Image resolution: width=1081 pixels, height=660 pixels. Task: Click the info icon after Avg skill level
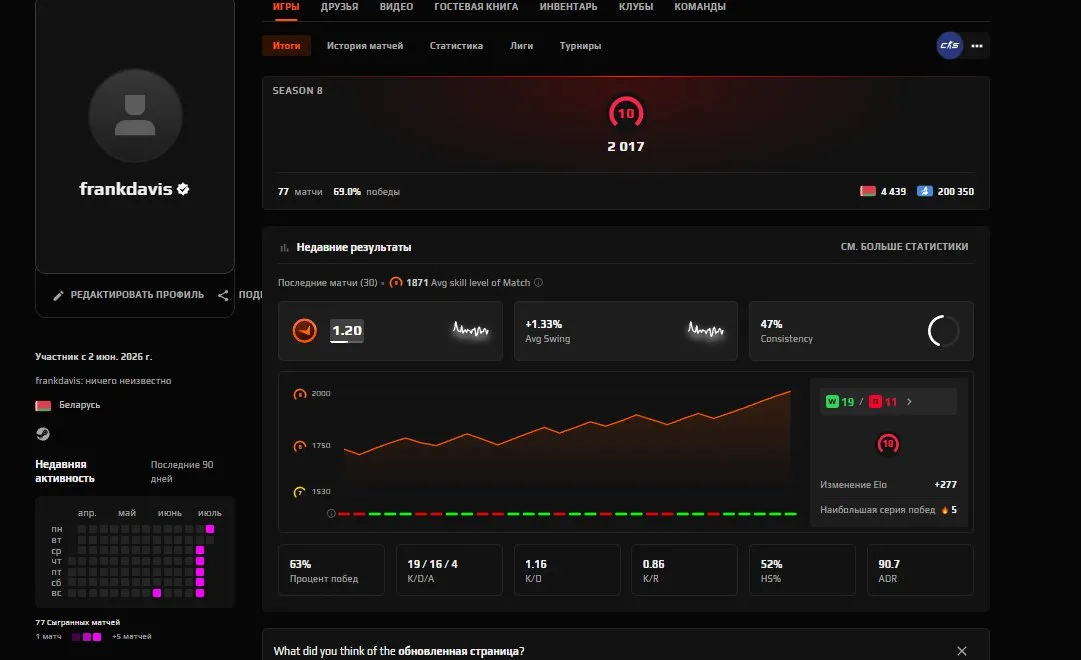(x=538, y=283)
